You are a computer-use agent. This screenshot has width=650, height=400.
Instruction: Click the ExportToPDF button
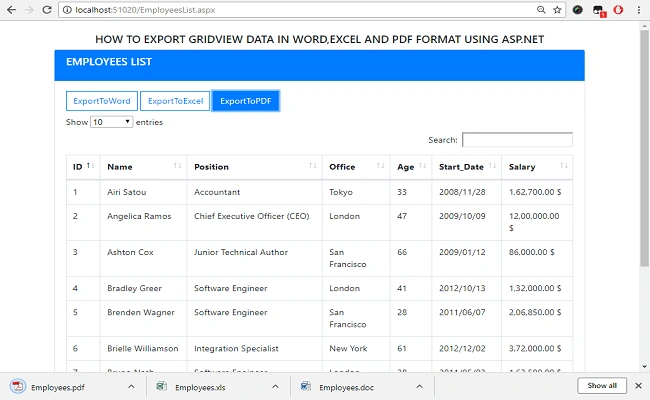pyautogui.click(x=246, y=101)
